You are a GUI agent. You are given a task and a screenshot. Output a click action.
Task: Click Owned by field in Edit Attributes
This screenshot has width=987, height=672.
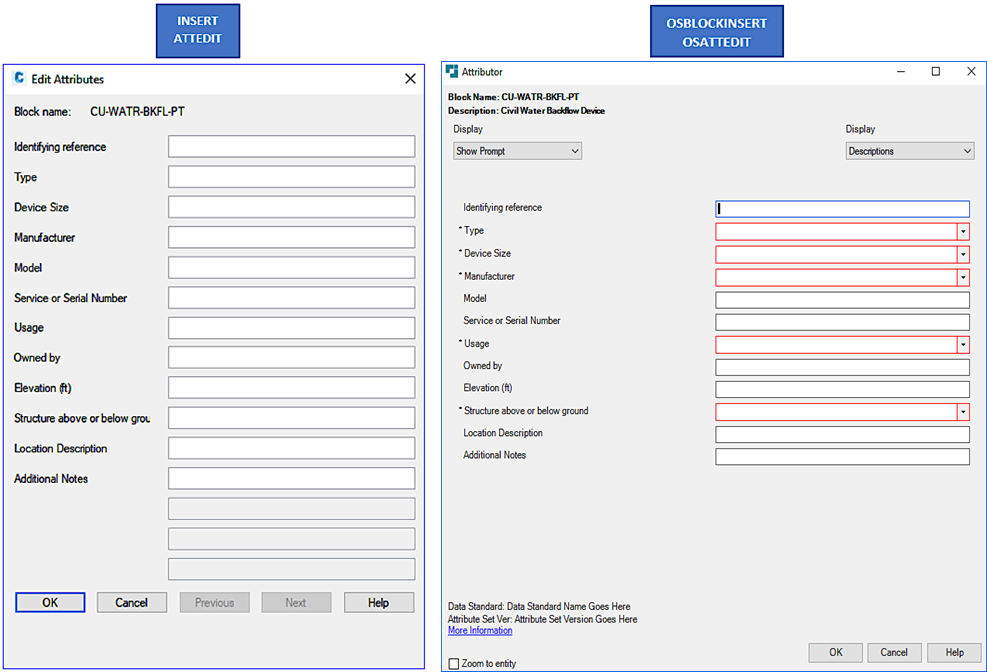point(291,357)
